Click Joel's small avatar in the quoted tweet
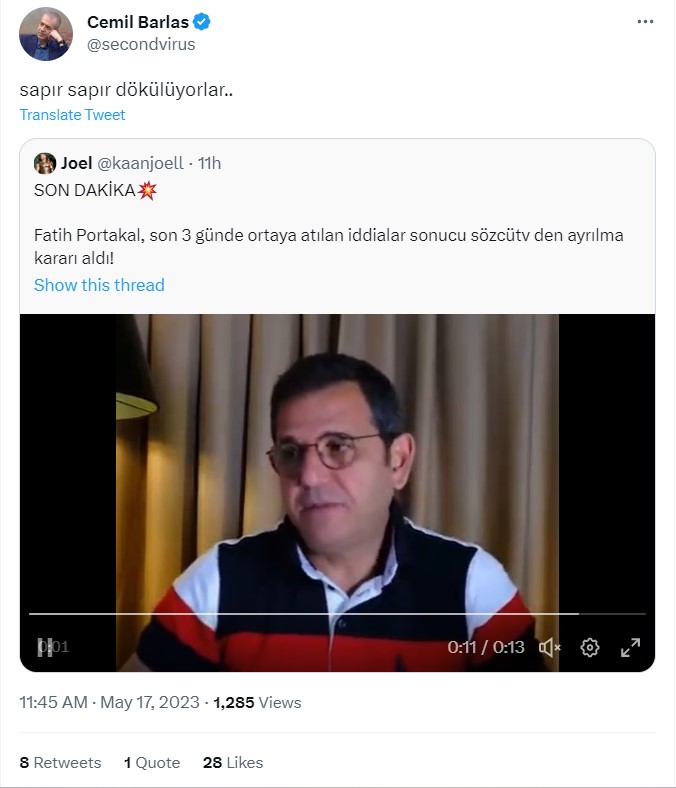676x788 pixels. coord(45,163)
